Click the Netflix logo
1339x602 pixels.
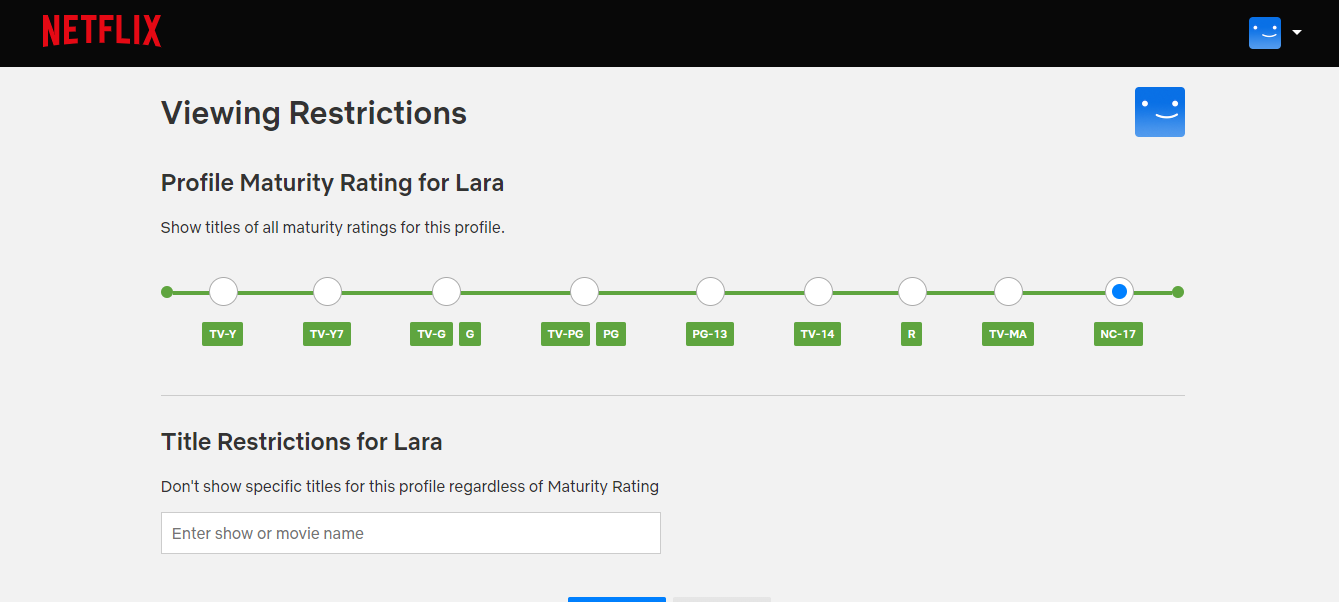click(101, 32)
